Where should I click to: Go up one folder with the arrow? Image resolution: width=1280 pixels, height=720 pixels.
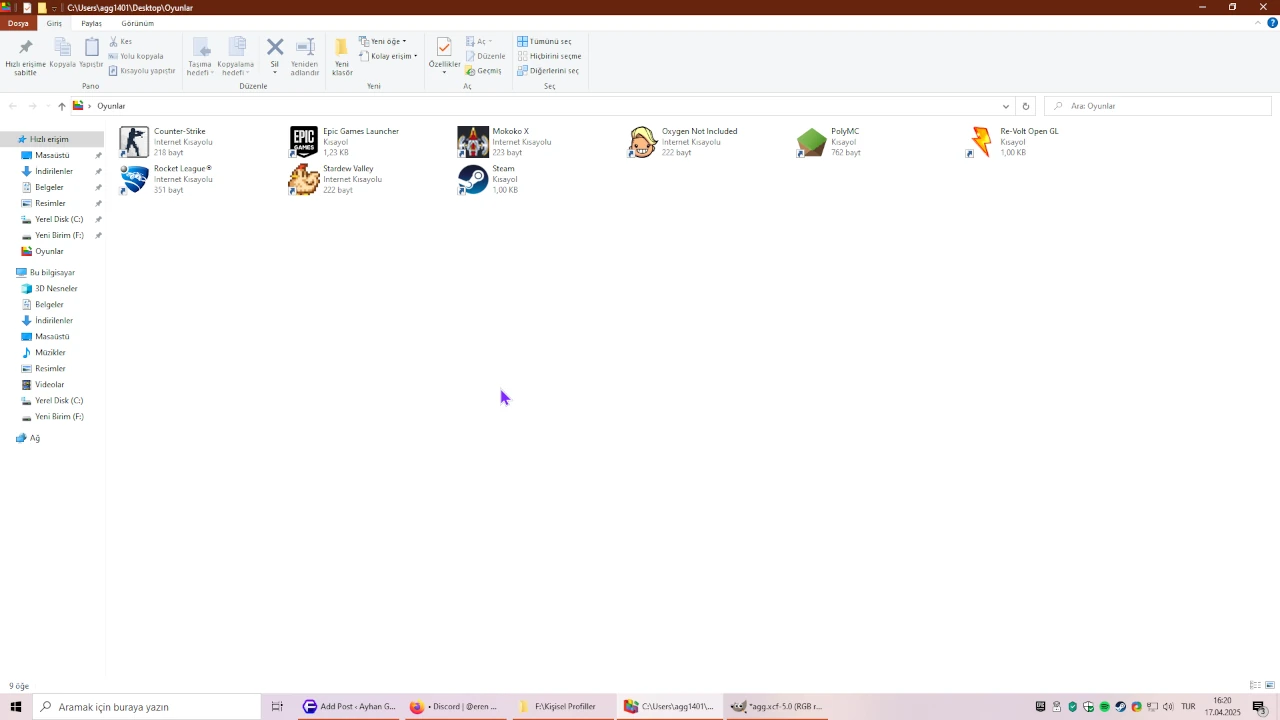click(x=61, y=106)
